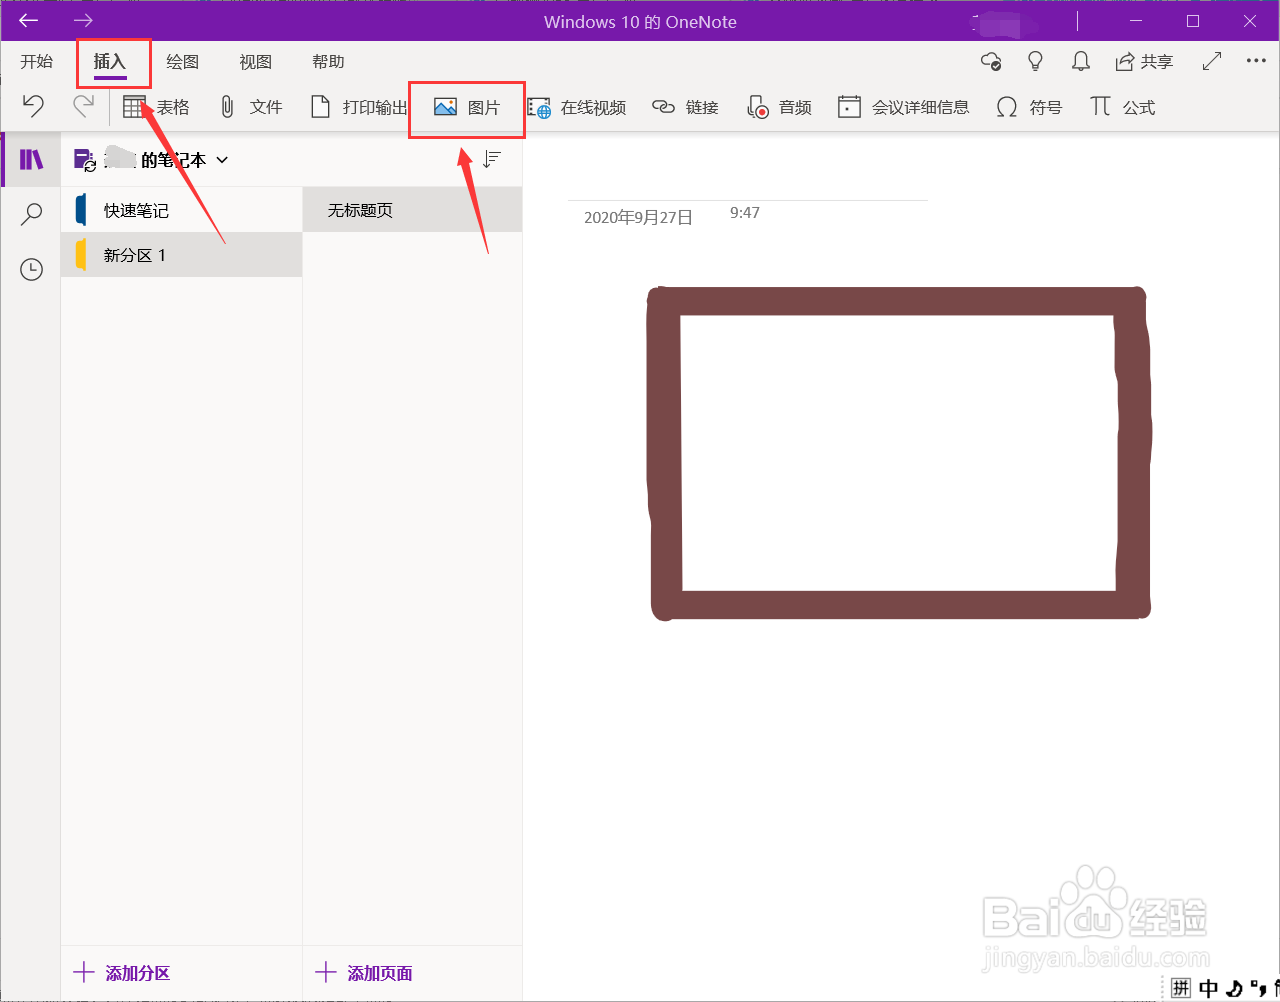The image size is (1280, 1002).
Task: Add a new section with 添加分区
Action: click(122, 973)
